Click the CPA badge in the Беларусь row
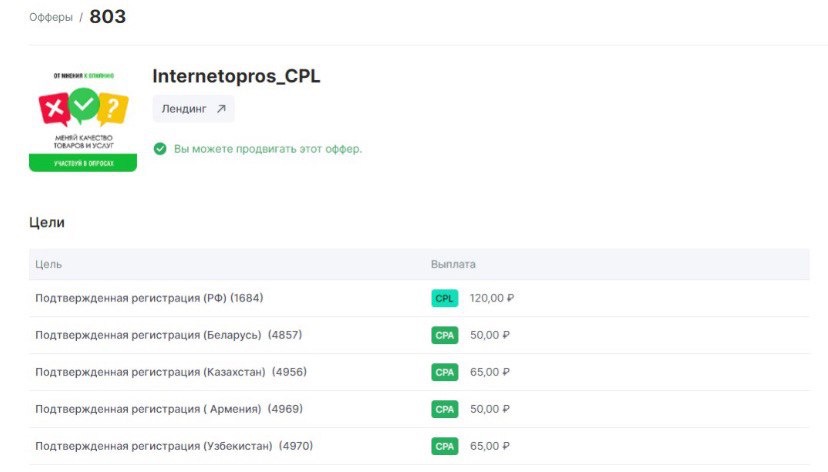 tap(445, 335)
